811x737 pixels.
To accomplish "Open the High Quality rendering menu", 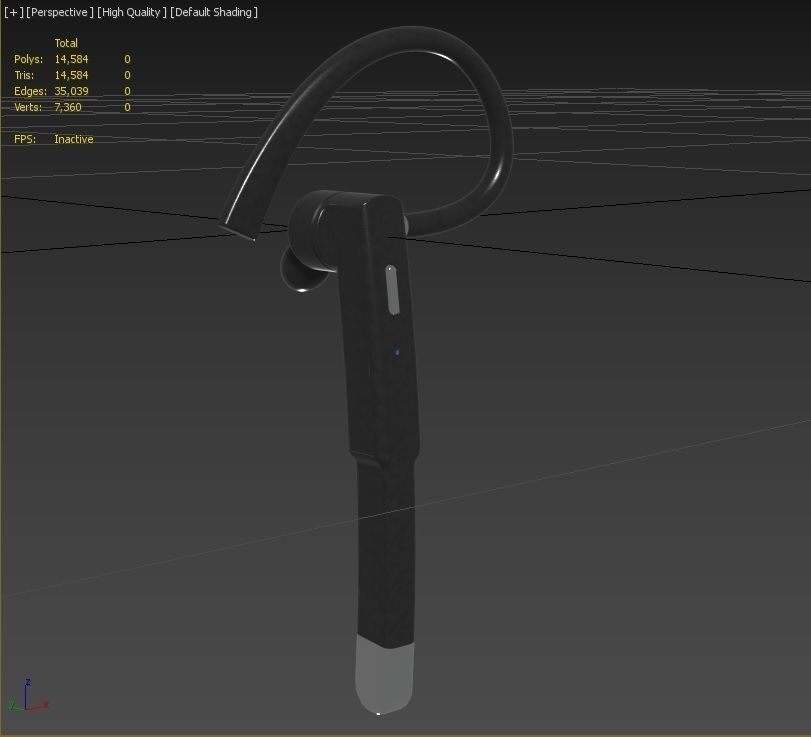I will [132, 12].
